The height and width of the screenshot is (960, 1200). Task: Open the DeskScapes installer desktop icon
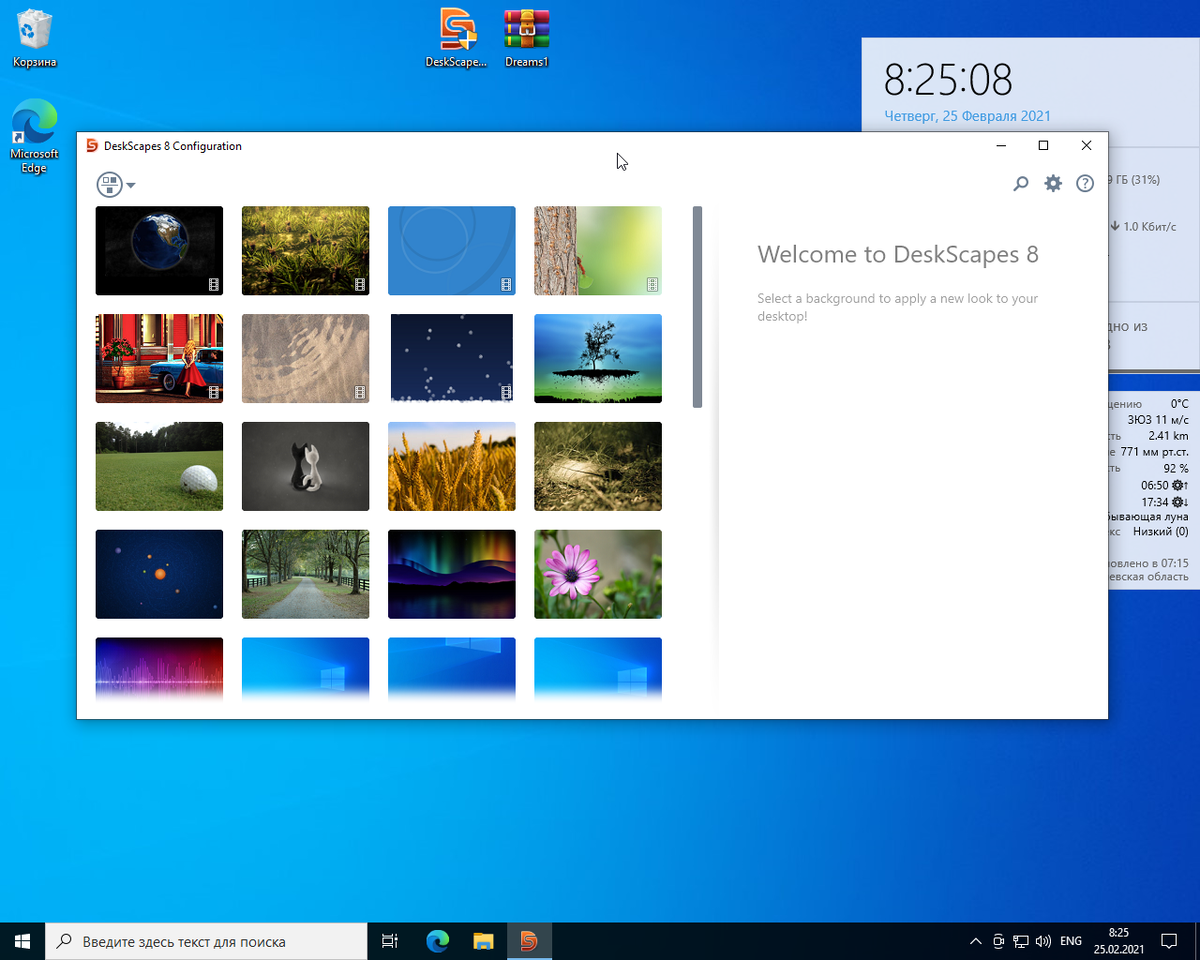point(457,39)
